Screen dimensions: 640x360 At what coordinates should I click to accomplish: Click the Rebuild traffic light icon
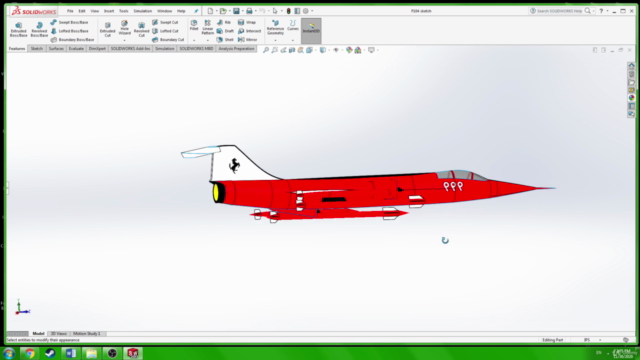point(289,11)
